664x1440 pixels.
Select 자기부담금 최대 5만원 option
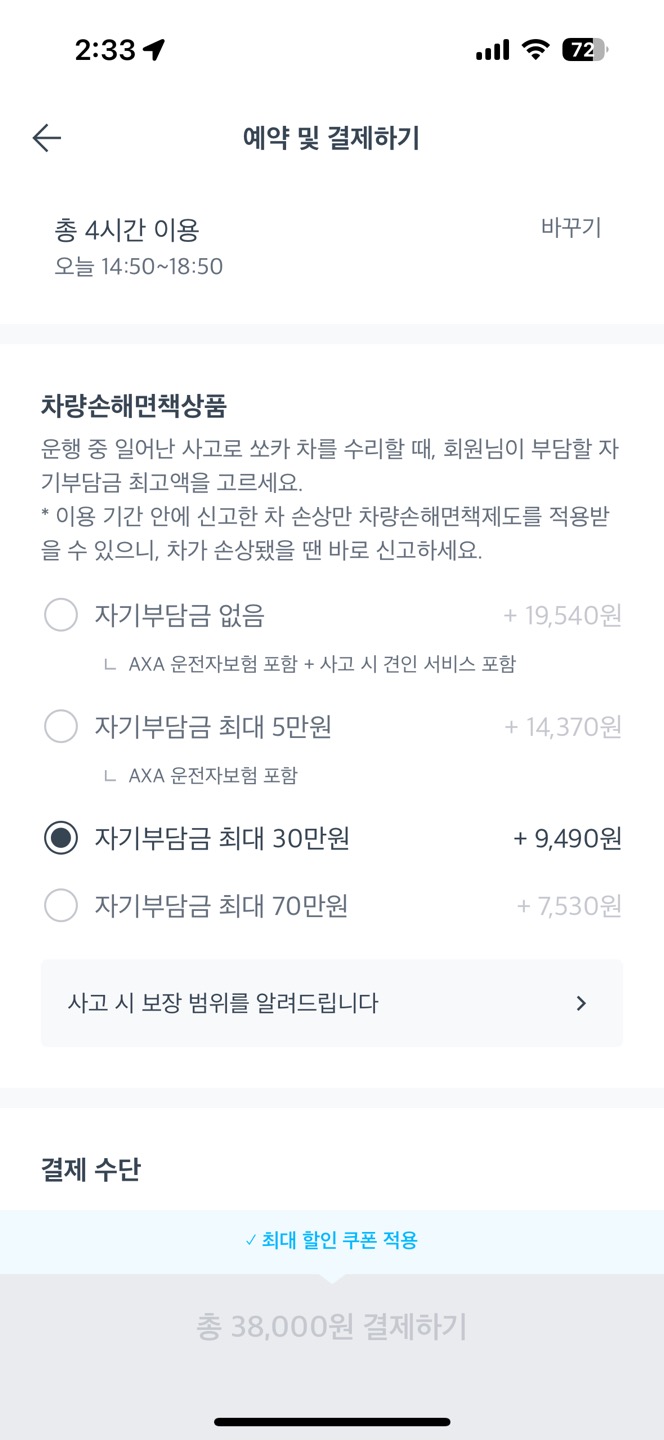tap(61, 727)
